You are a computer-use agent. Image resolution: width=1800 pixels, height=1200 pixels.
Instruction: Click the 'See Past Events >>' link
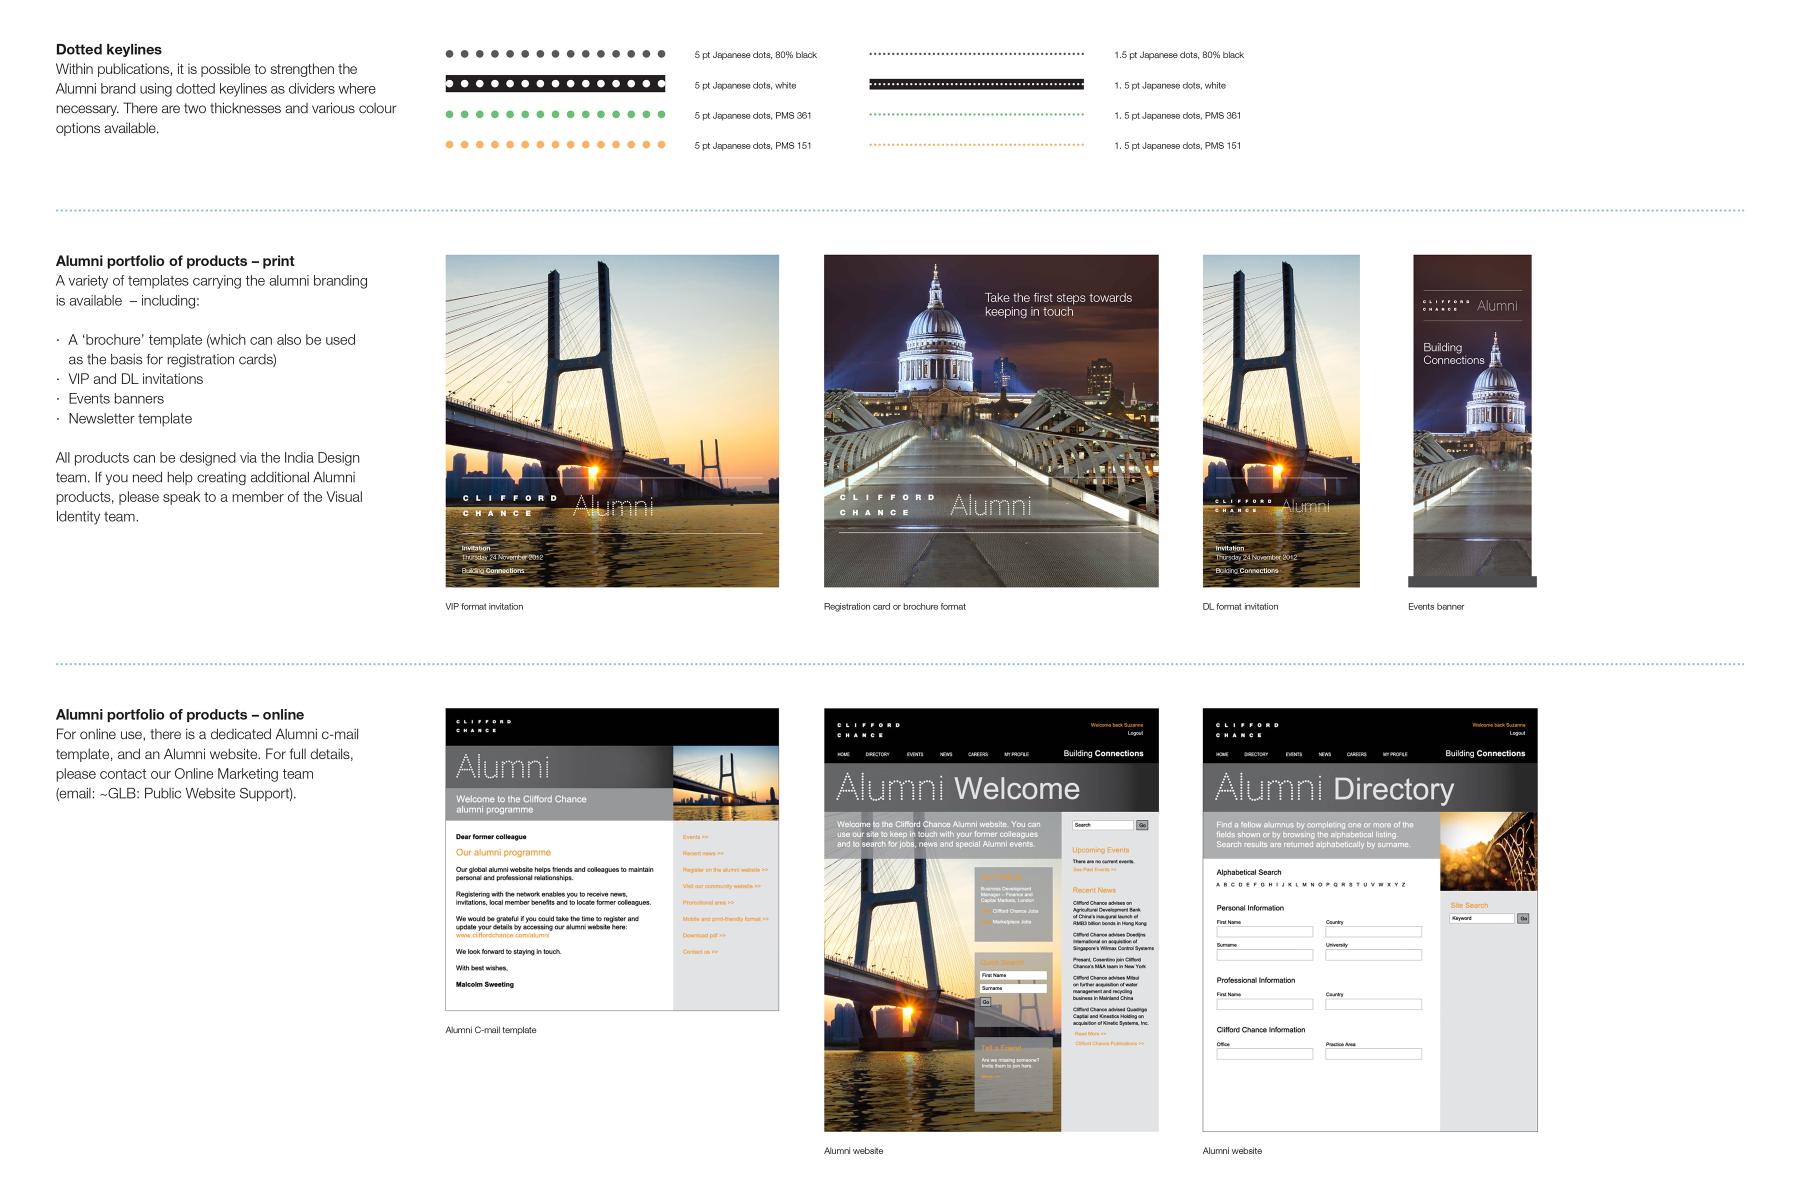tap(1094, 869)
